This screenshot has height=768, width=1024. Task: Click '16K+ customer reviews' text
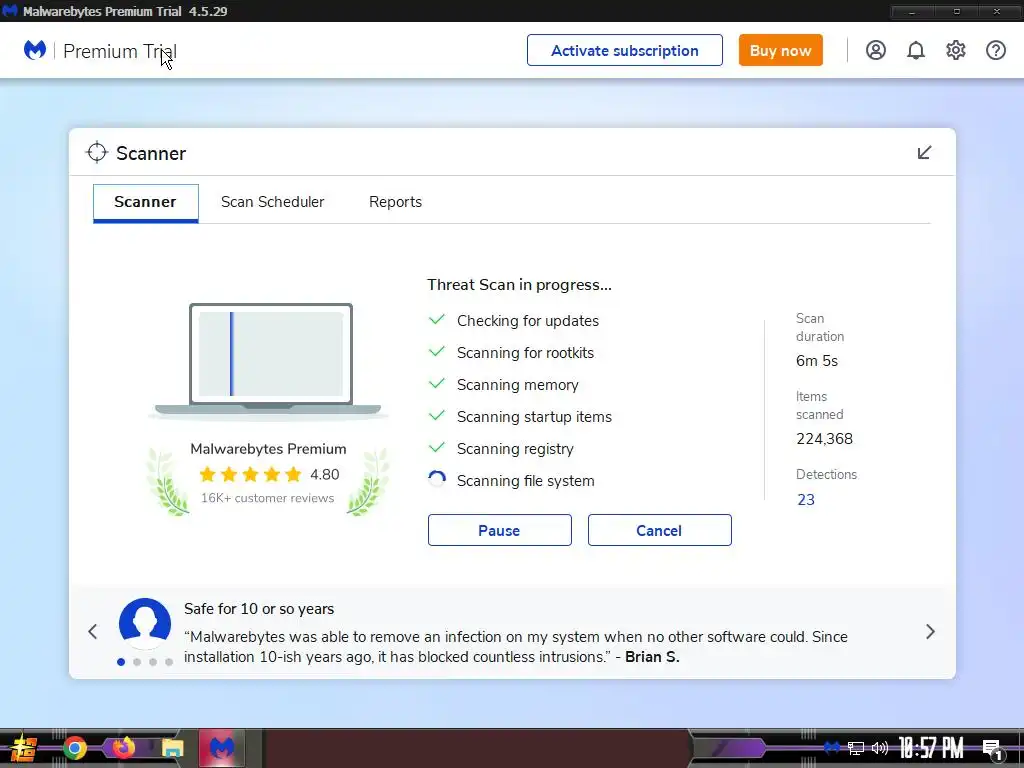[x=267, y=498]
